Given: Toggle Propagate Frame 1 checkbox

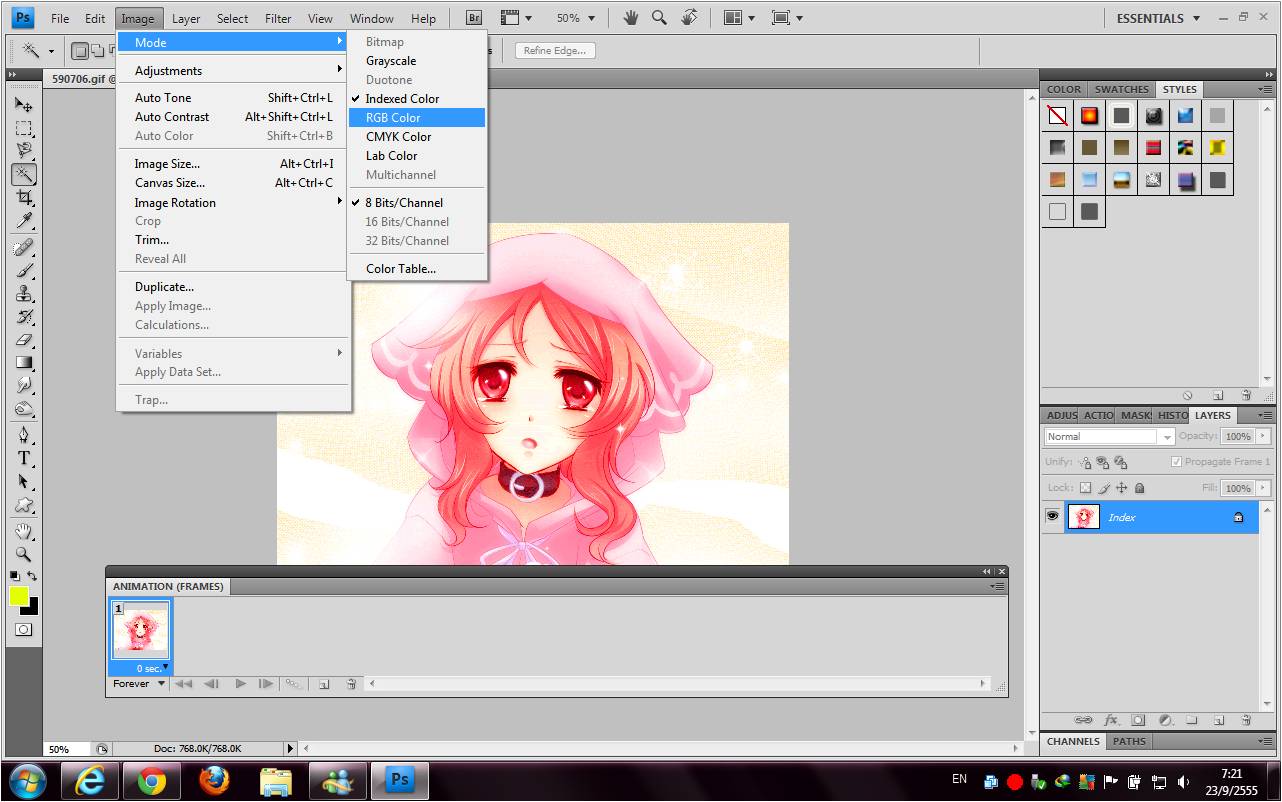Looking at the screenshot, I should tap(1176, 462).
